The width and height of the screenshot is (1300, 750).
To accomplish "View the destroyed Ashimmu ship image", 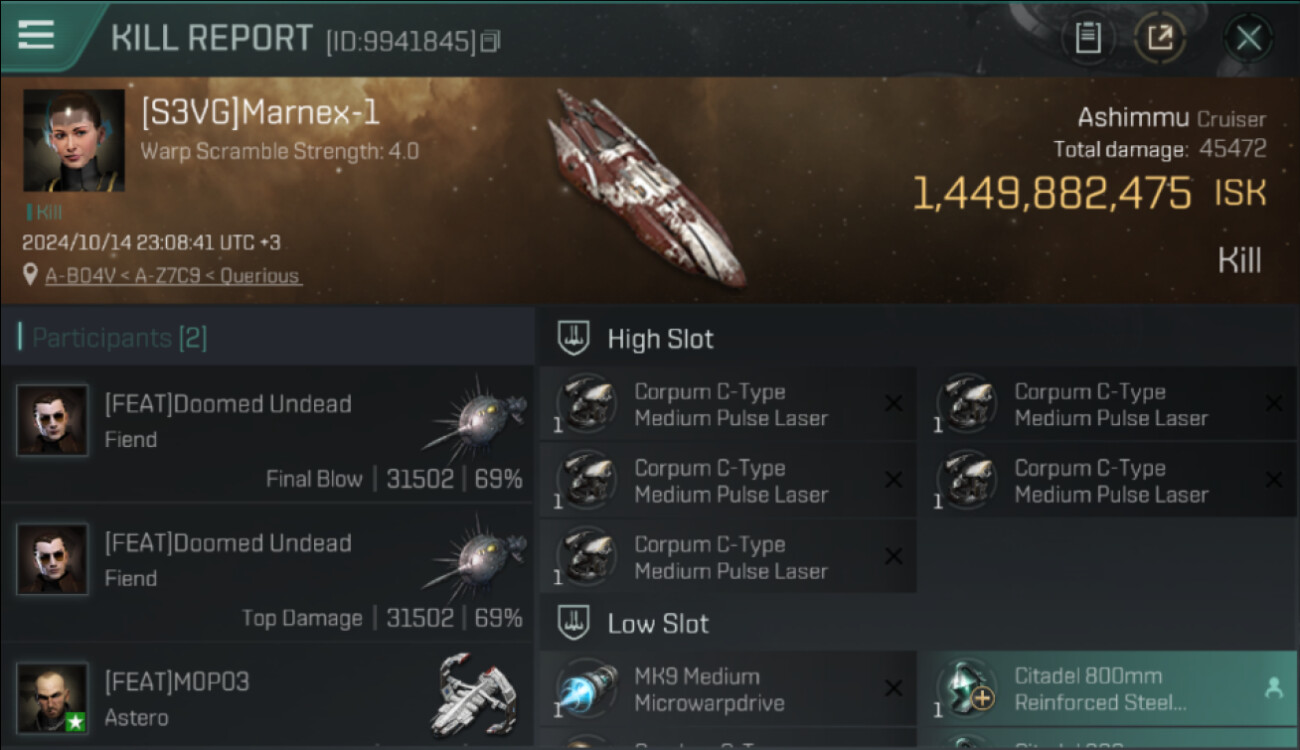I will tap(647, 187).
